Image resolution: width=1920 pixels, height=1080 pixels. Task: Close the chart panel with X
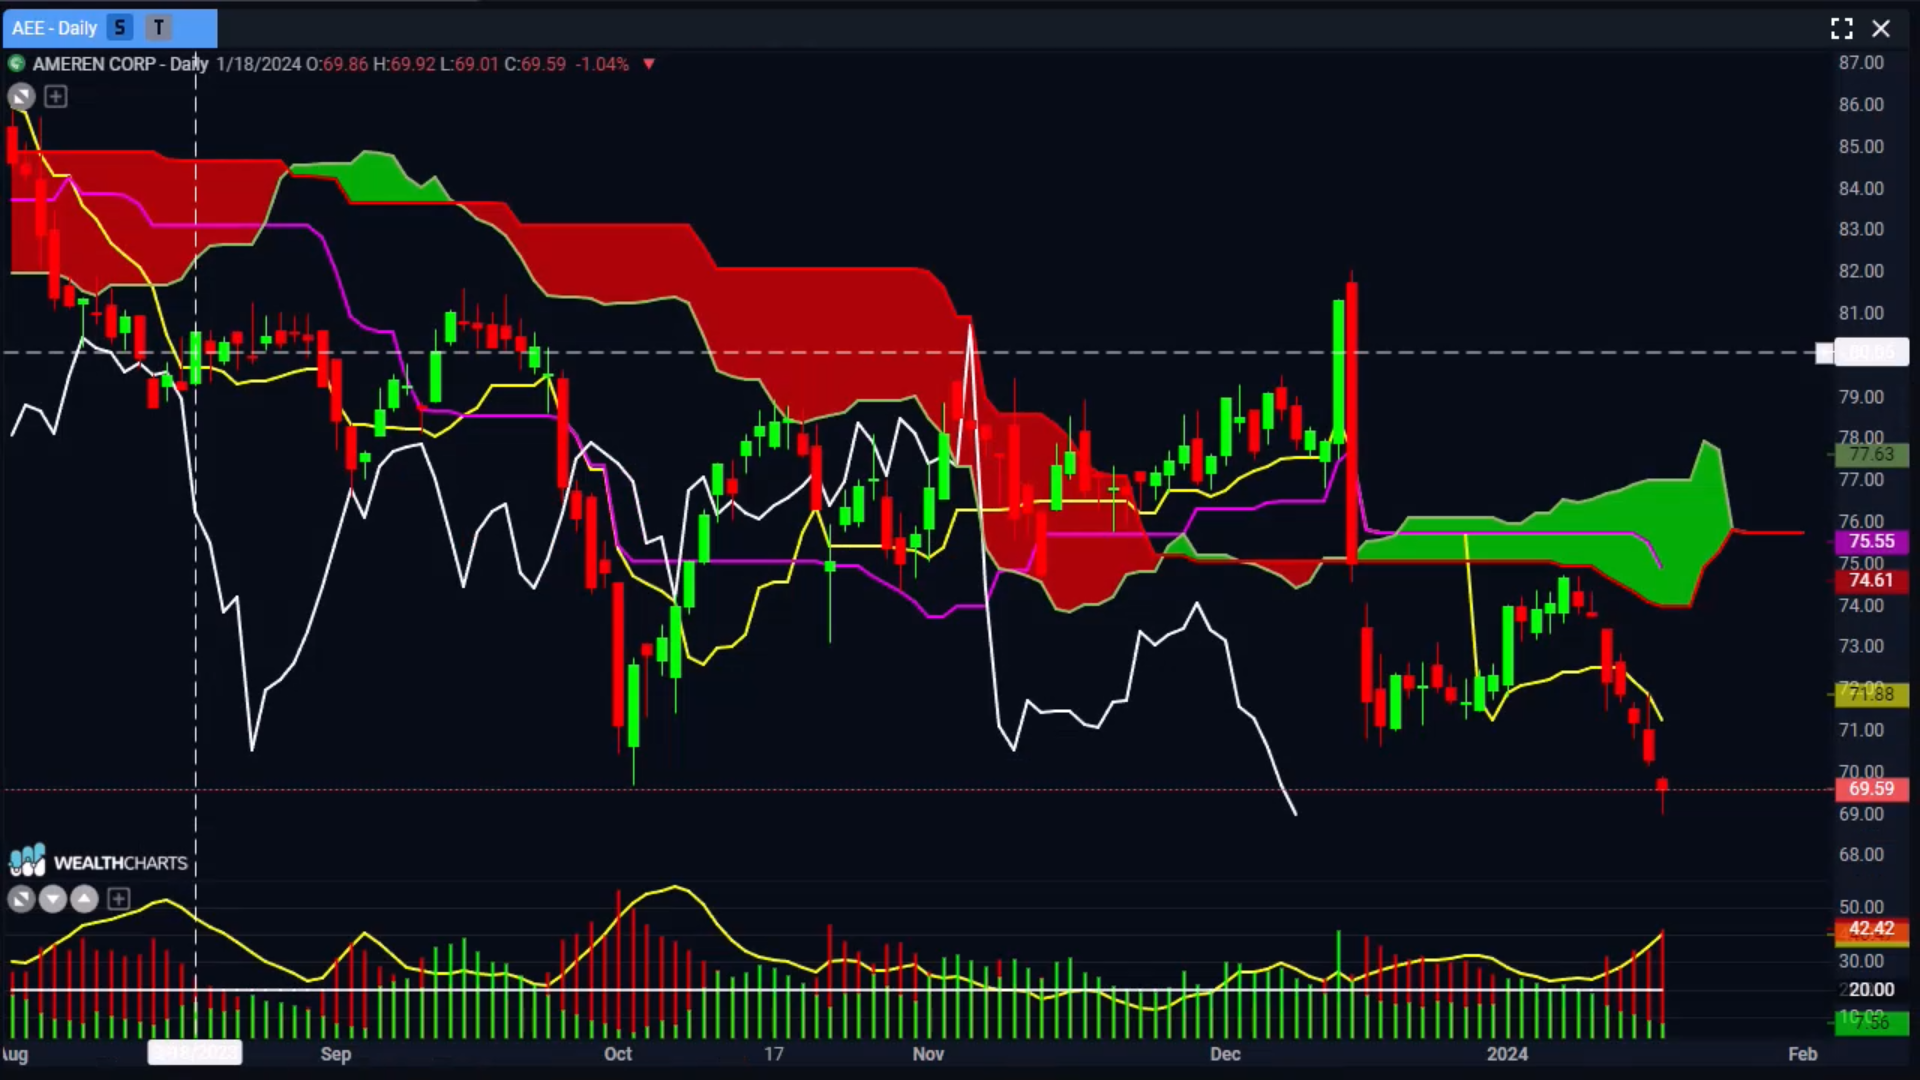1881,28
